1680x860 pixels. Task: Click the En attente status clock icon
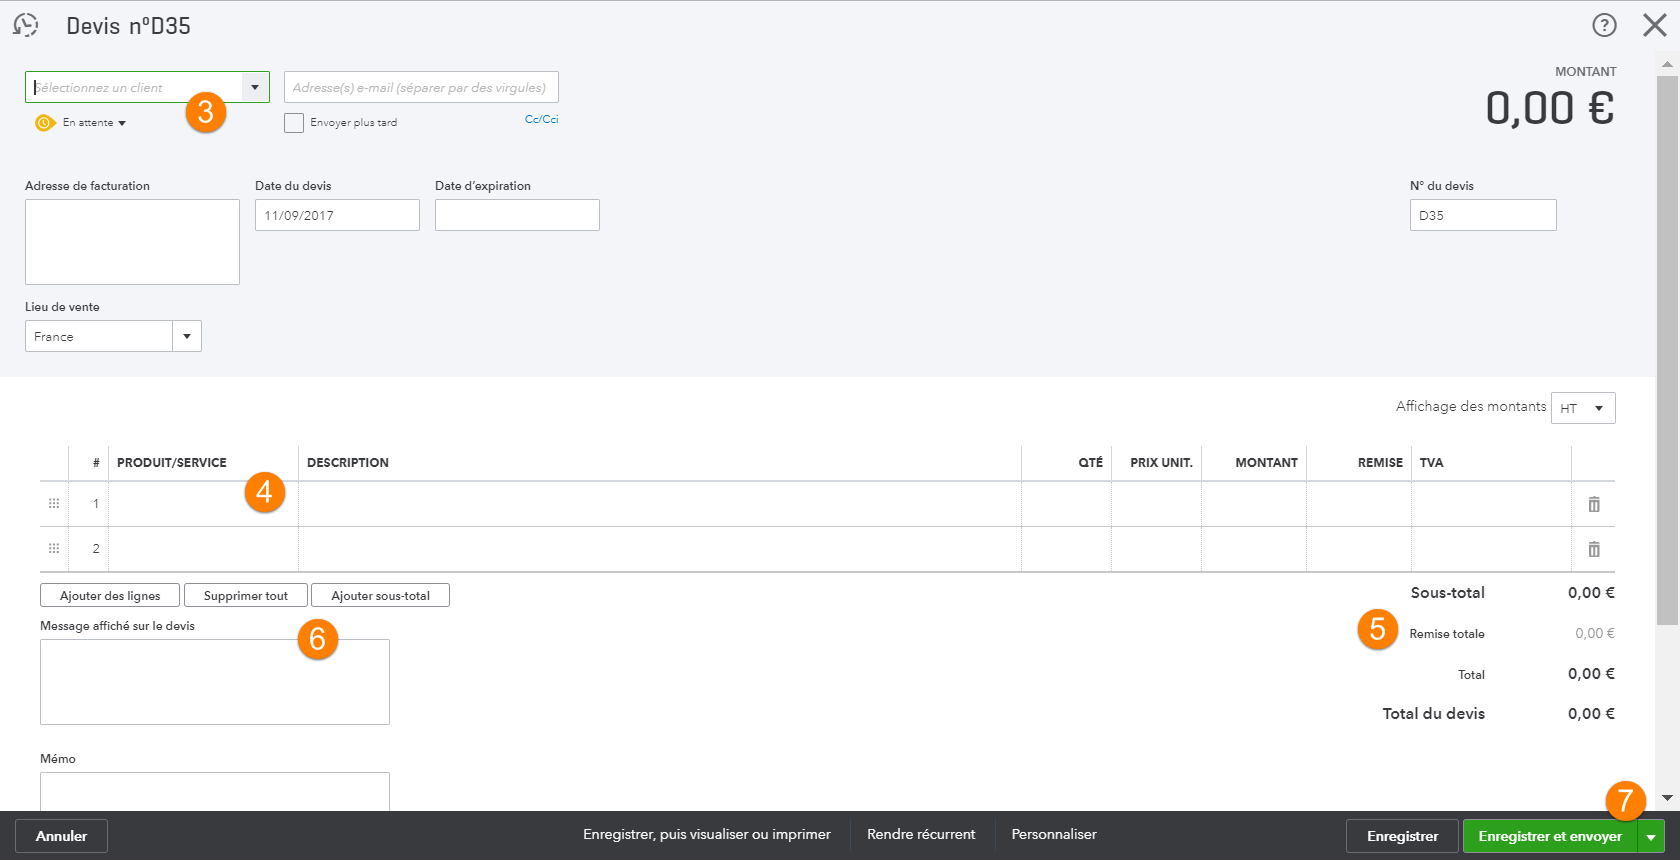tap(44, 123)
